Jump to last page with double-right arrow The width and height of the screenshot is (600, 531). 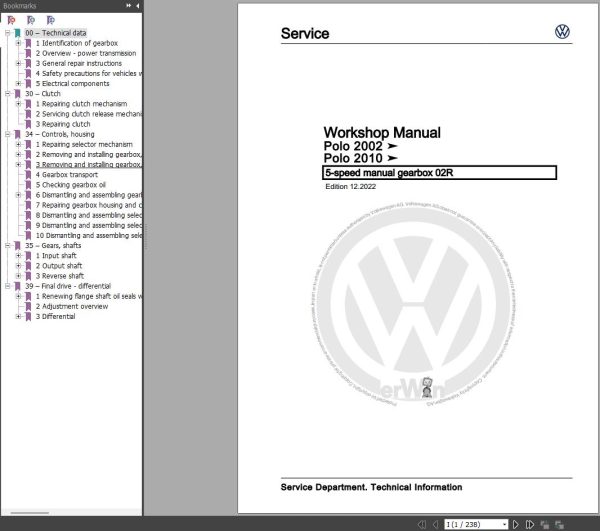(530, 524)
